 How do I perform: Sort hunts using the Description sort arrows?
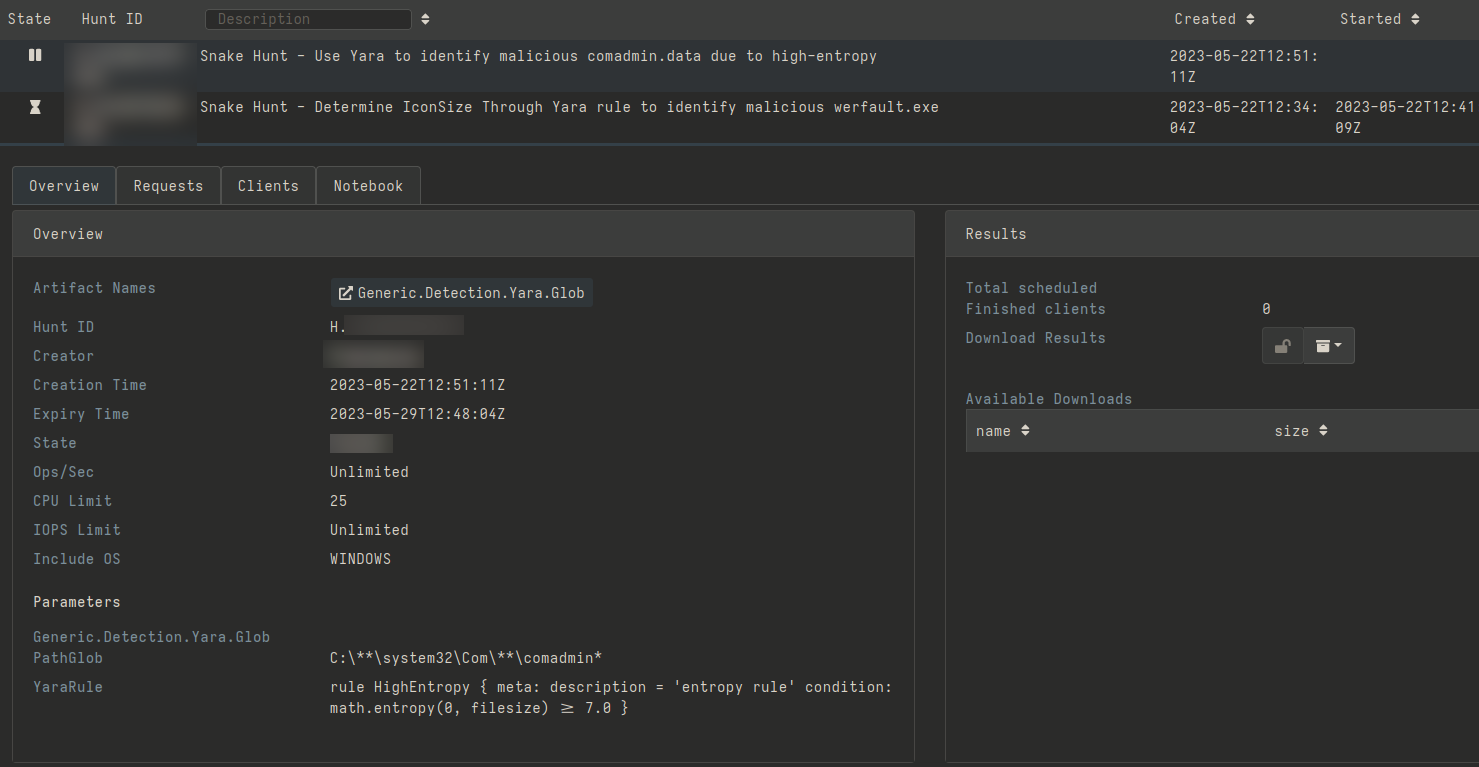click(426, 19)
